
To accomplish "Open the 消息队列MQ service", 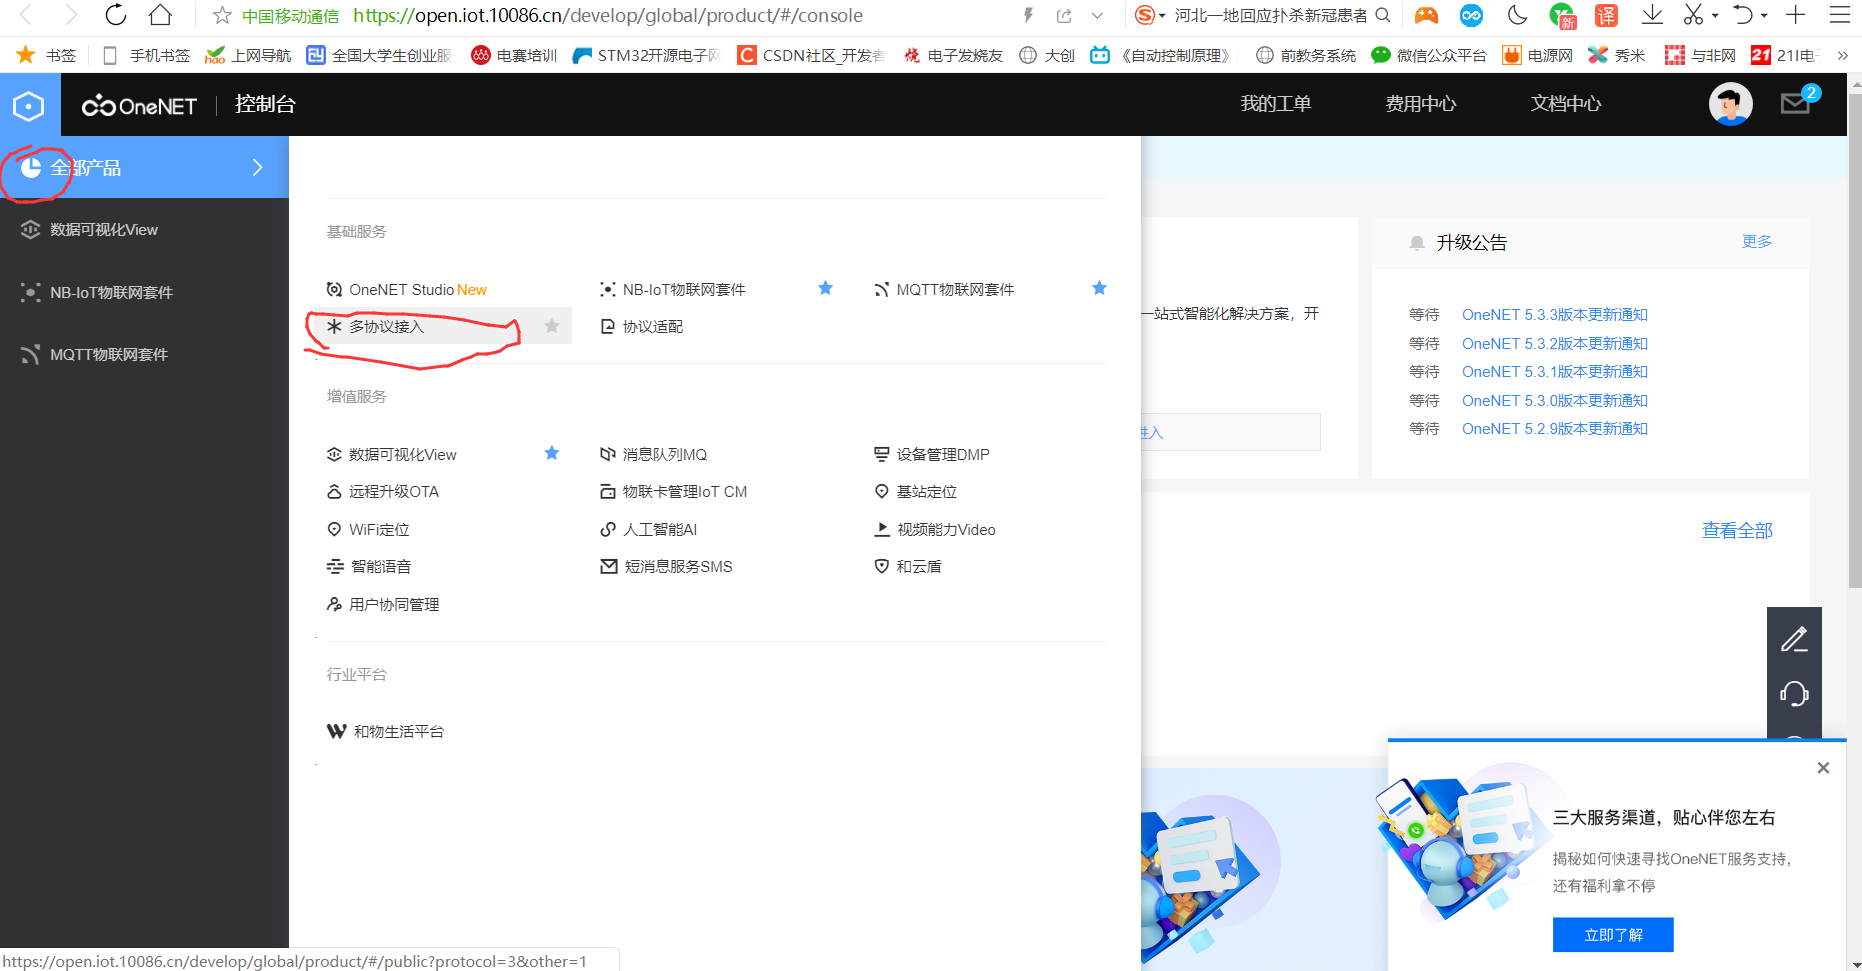I will tap(664, 454).
